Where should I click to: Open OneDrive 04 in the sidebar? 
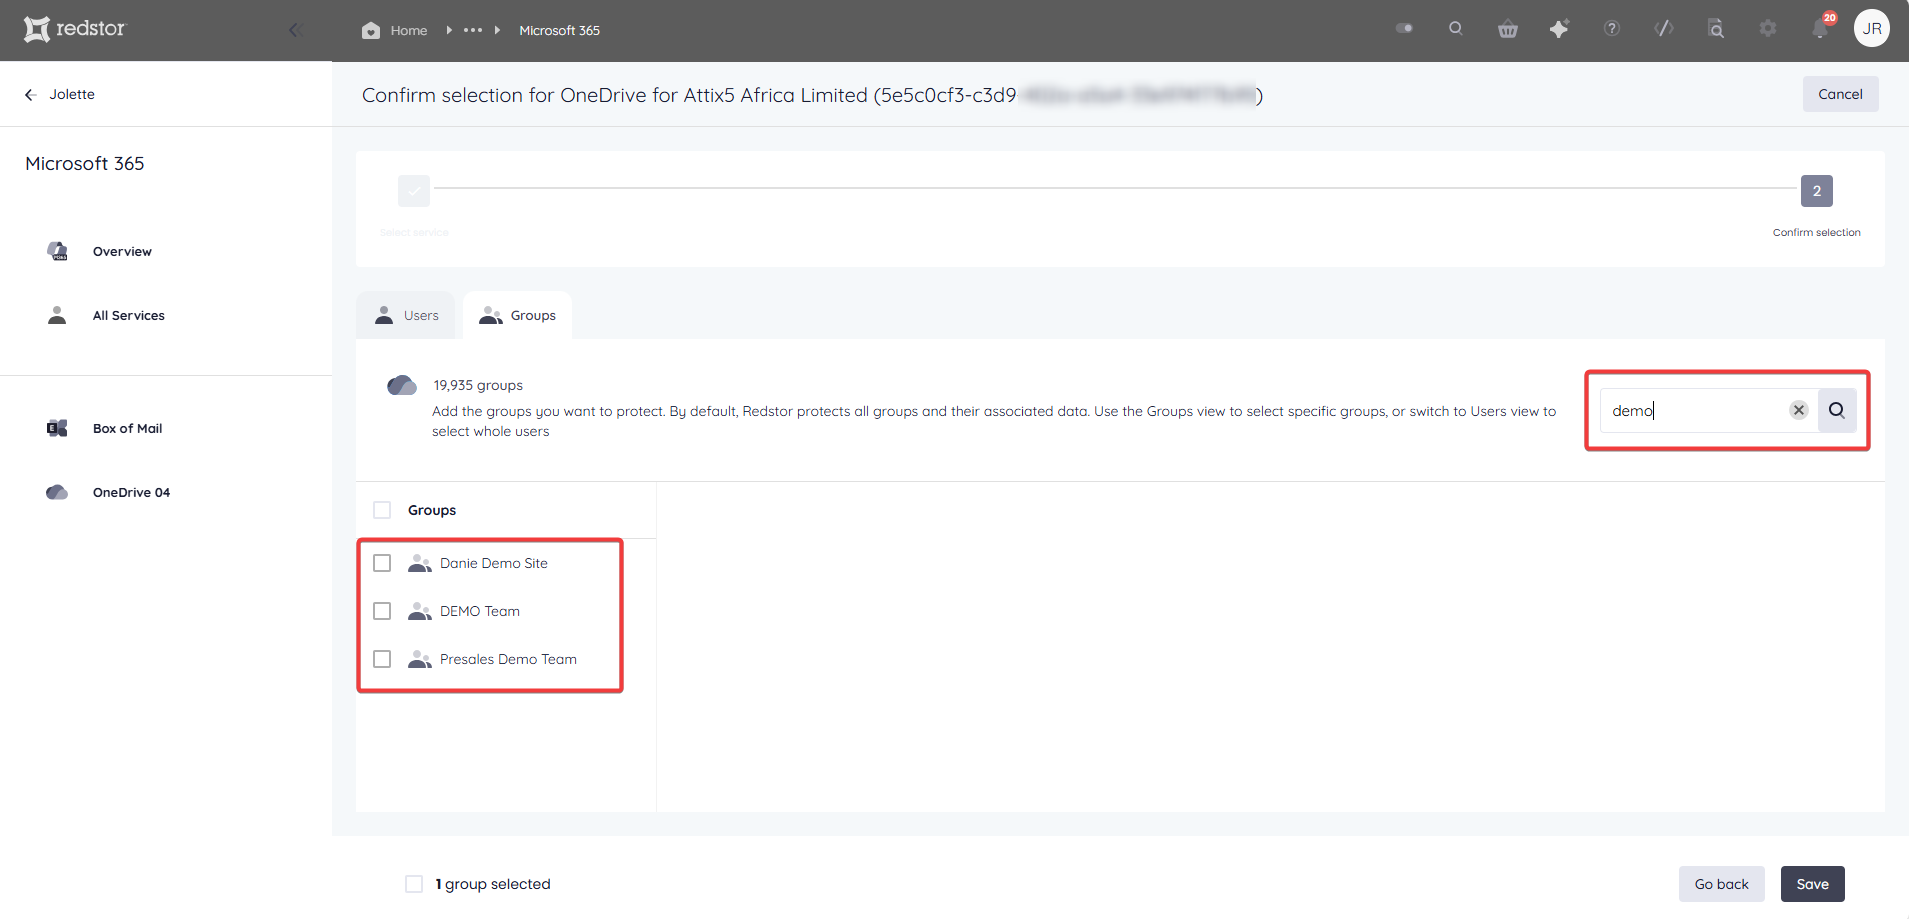click(131, 492)
